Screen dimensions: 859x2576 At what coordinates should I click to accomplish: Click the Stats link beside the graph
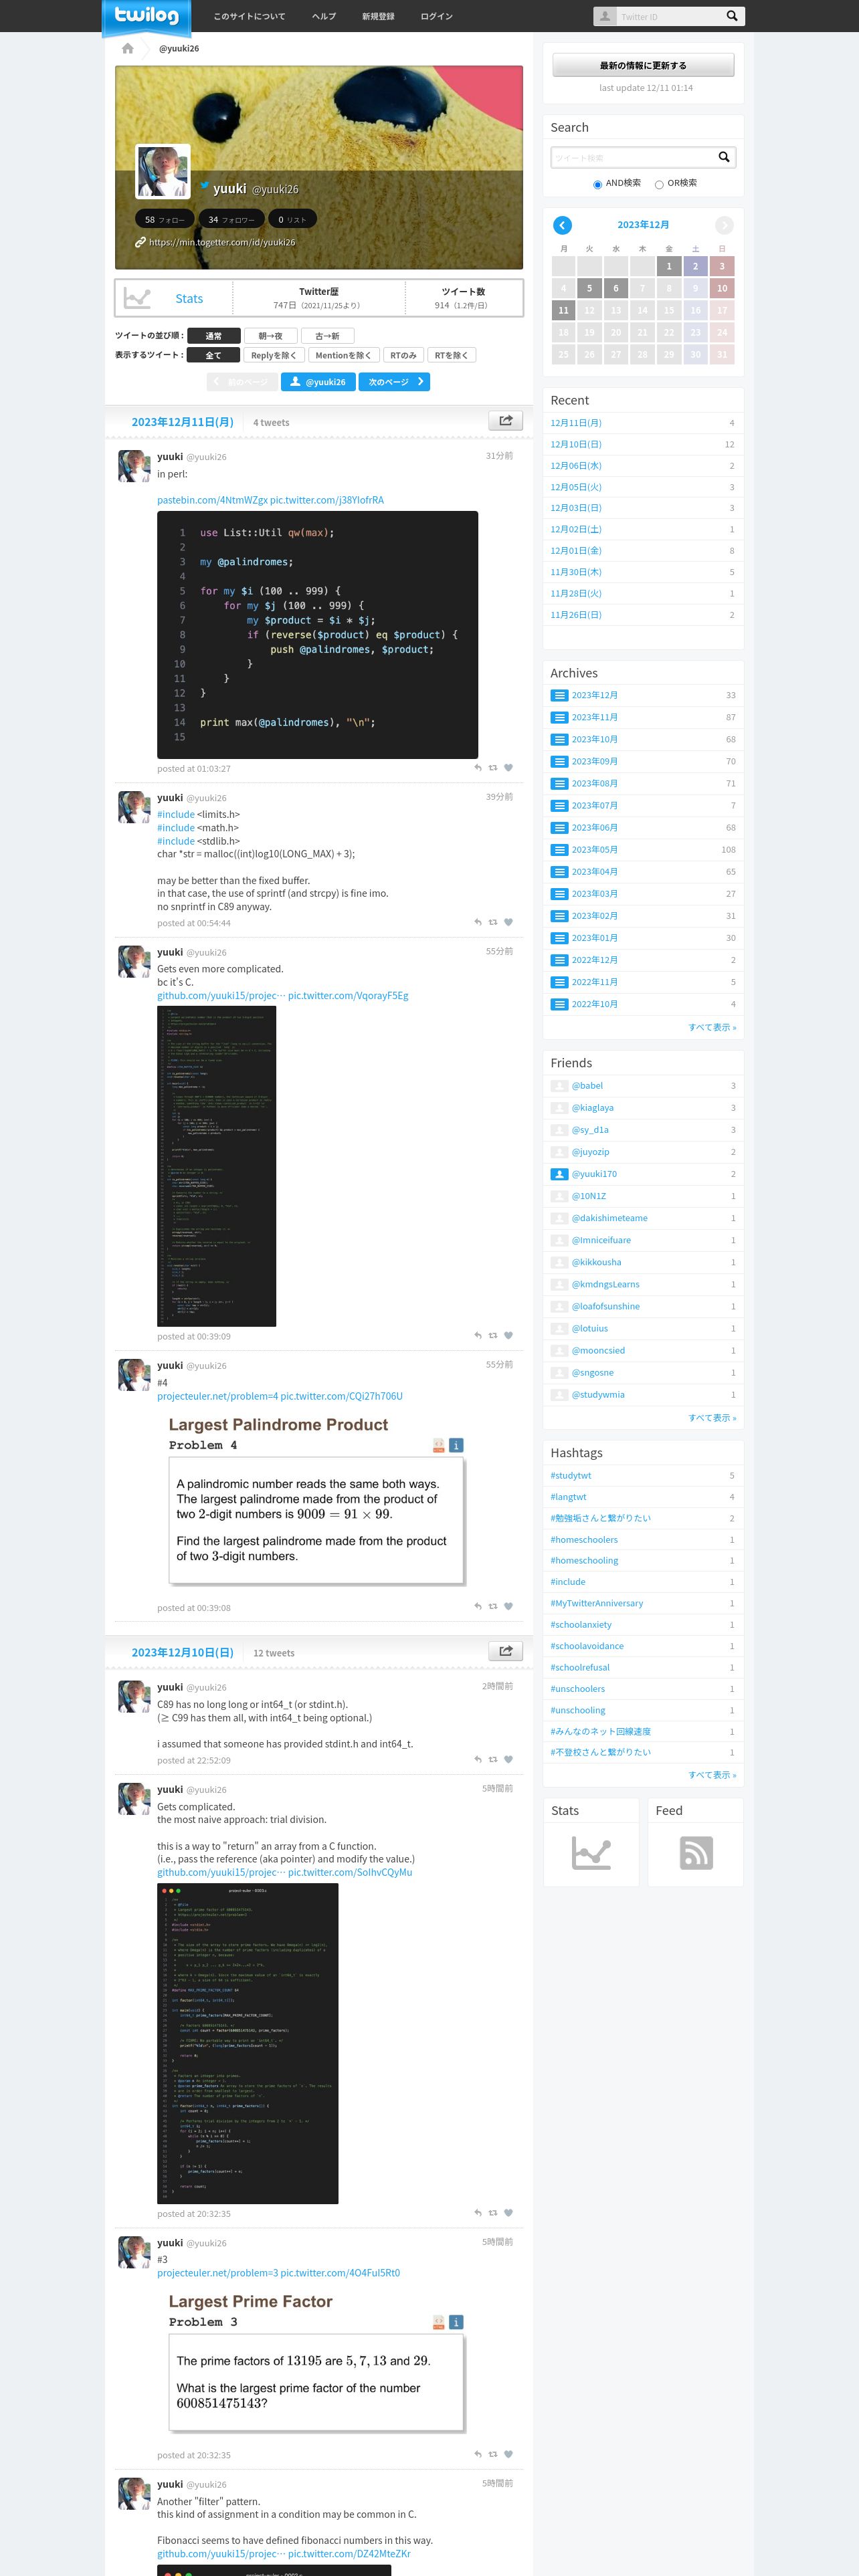pos(189,298)
